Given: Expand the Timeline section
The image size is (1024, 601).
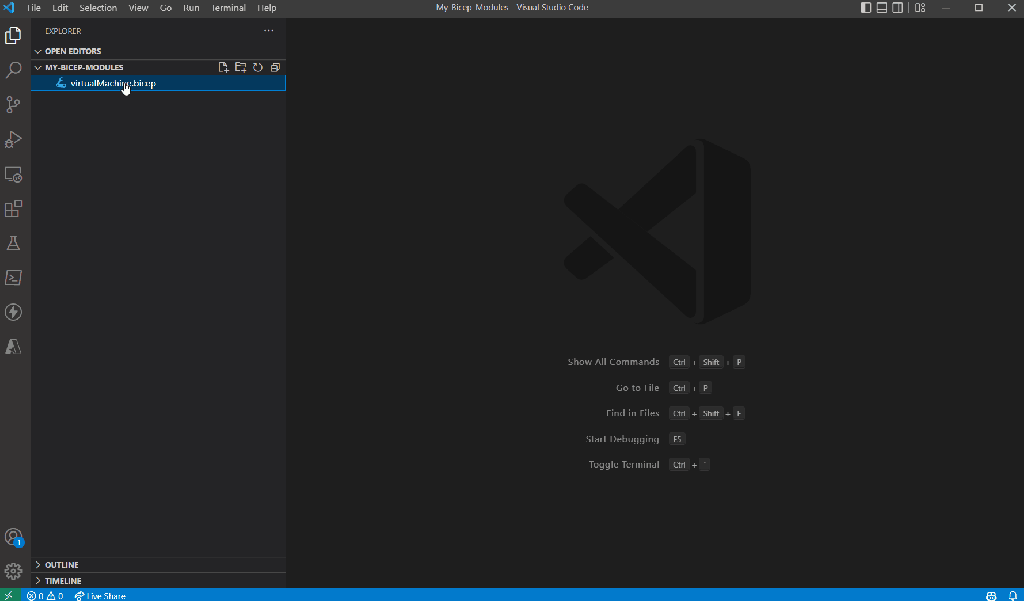Looking at the screenshot, I should pos(63,581).
